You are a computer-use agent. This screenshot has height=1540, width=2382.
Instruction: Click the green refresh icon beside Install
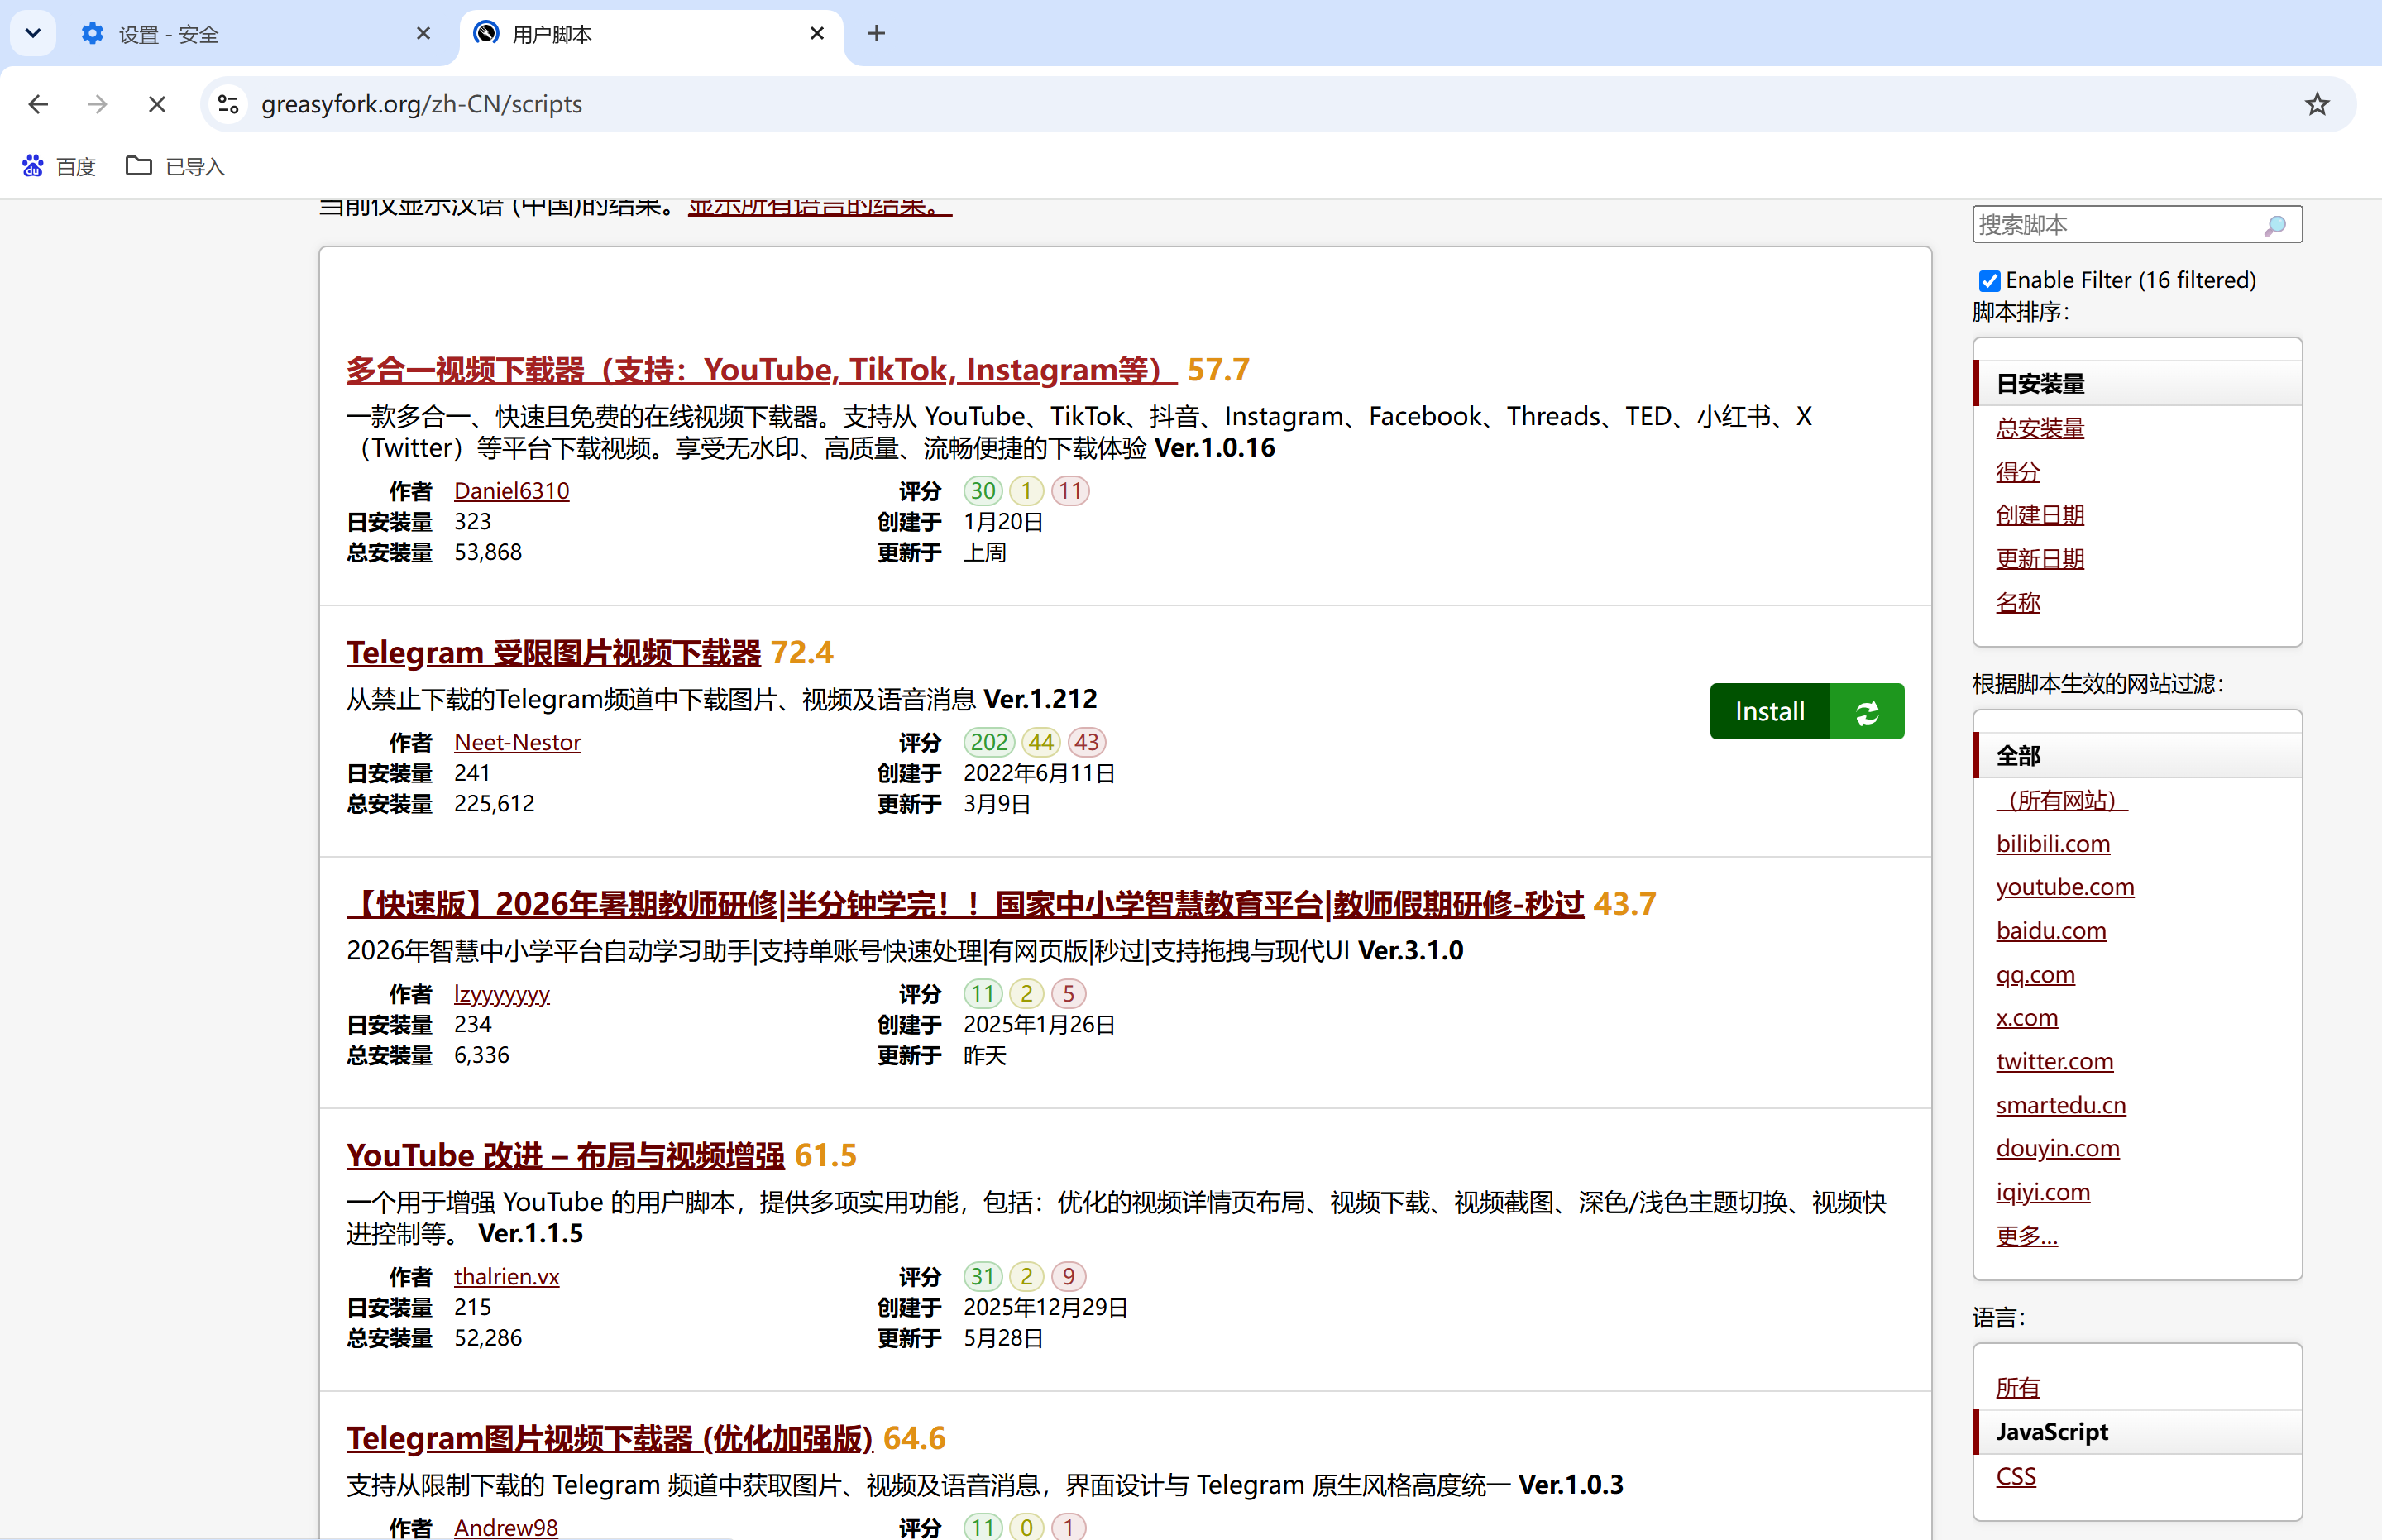[x=1867, y=712]
